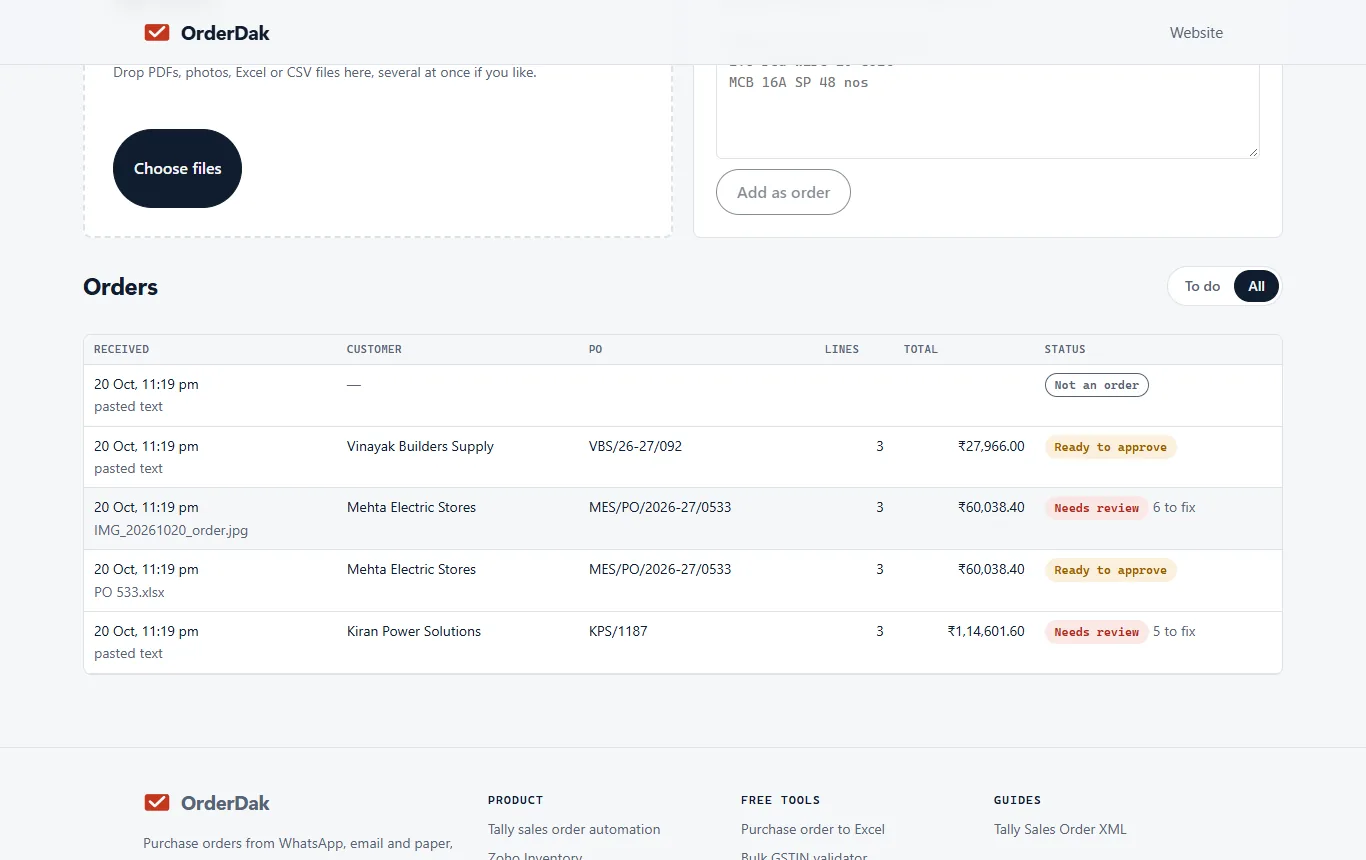1366x860 pixels.
Task: Click the 6 to fix note
Action: tap(1174, 507)
